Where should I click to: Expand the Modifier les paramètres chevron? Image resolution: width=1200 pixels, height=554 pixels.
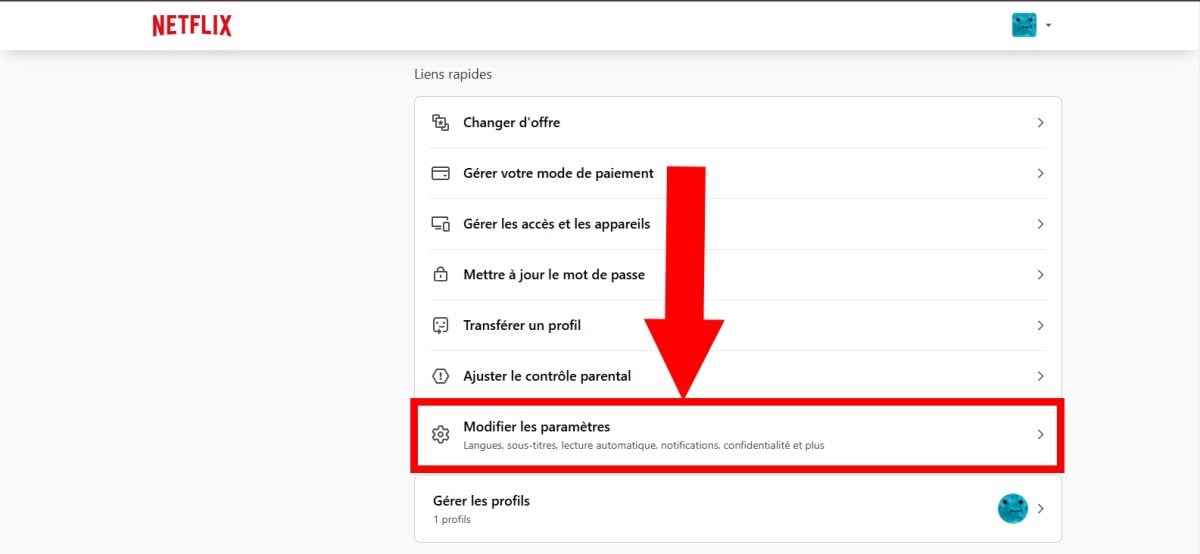pyautogui.click(x=1040, y=434)
